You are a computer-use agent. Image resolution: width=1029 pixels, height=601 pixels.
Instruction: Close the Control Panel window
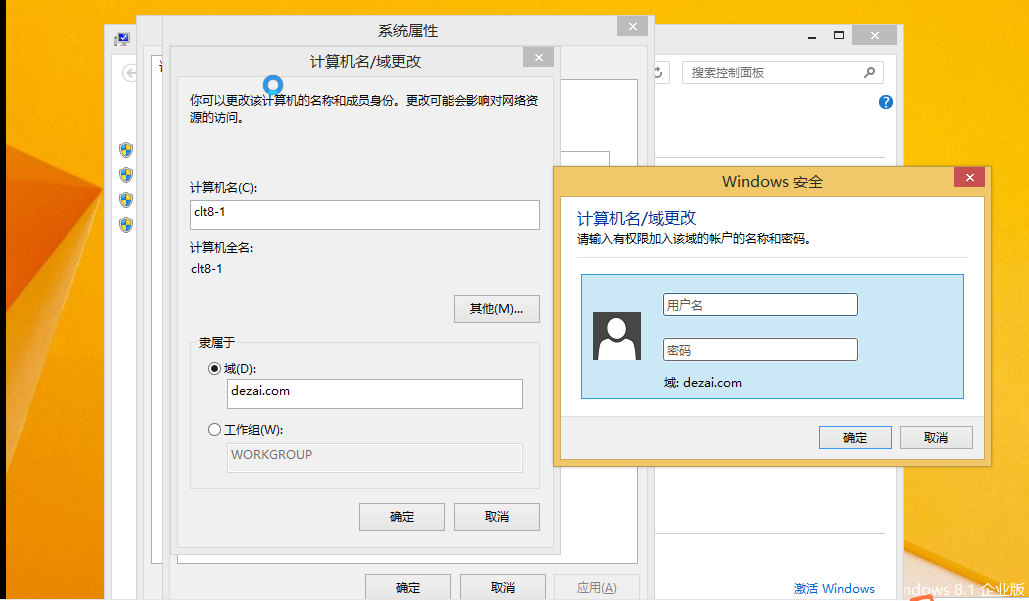click(x=875, y=35)
